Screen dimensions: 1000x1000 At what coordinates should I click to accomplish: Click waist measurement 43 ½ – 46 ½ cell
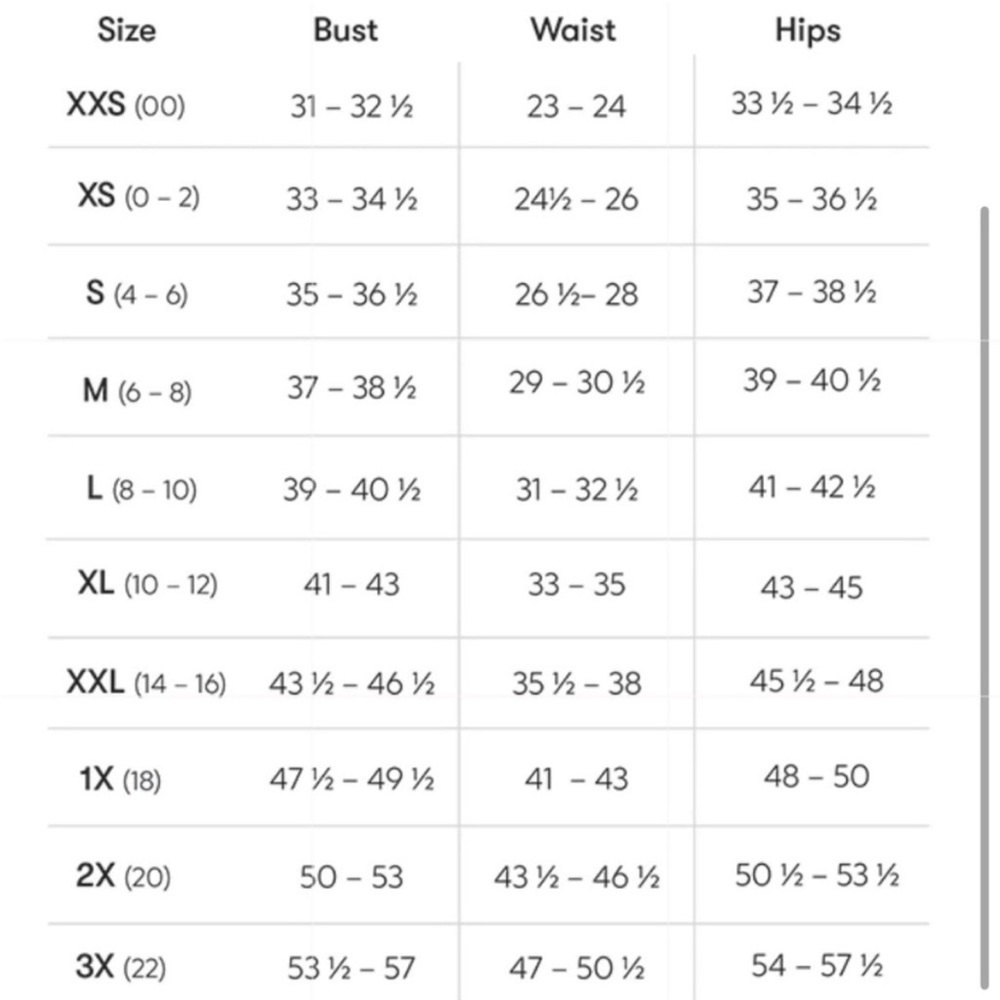[577, 877]
